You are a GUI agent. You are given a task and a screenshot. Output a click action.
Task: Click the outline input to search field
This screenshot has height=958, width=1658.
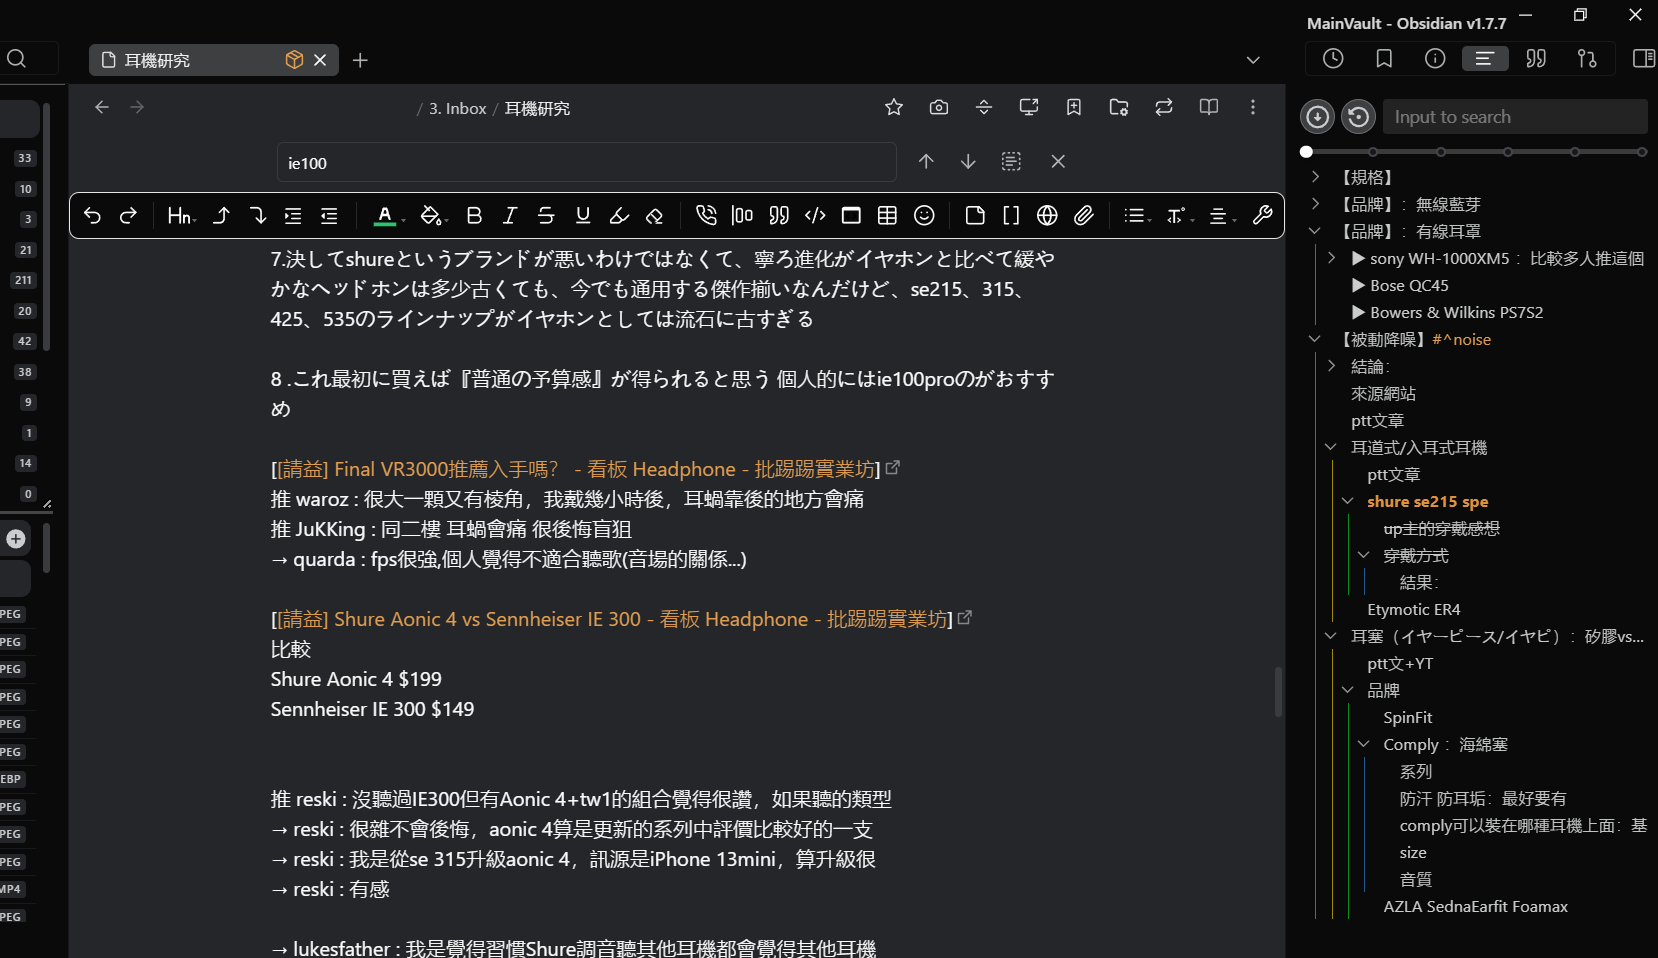(1514, 117)
